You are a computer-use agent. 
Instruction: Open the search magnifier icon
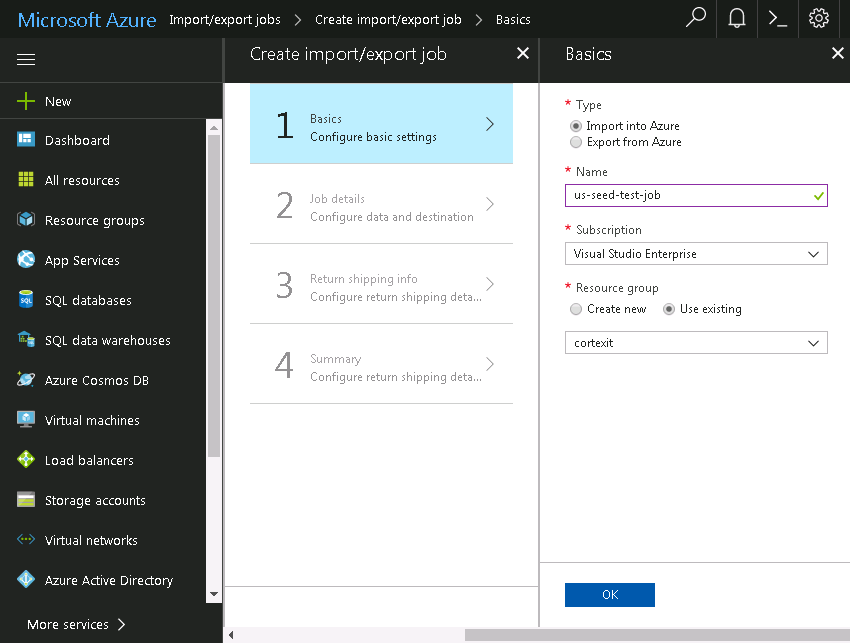pyautogui.click(x=696, y=18)
